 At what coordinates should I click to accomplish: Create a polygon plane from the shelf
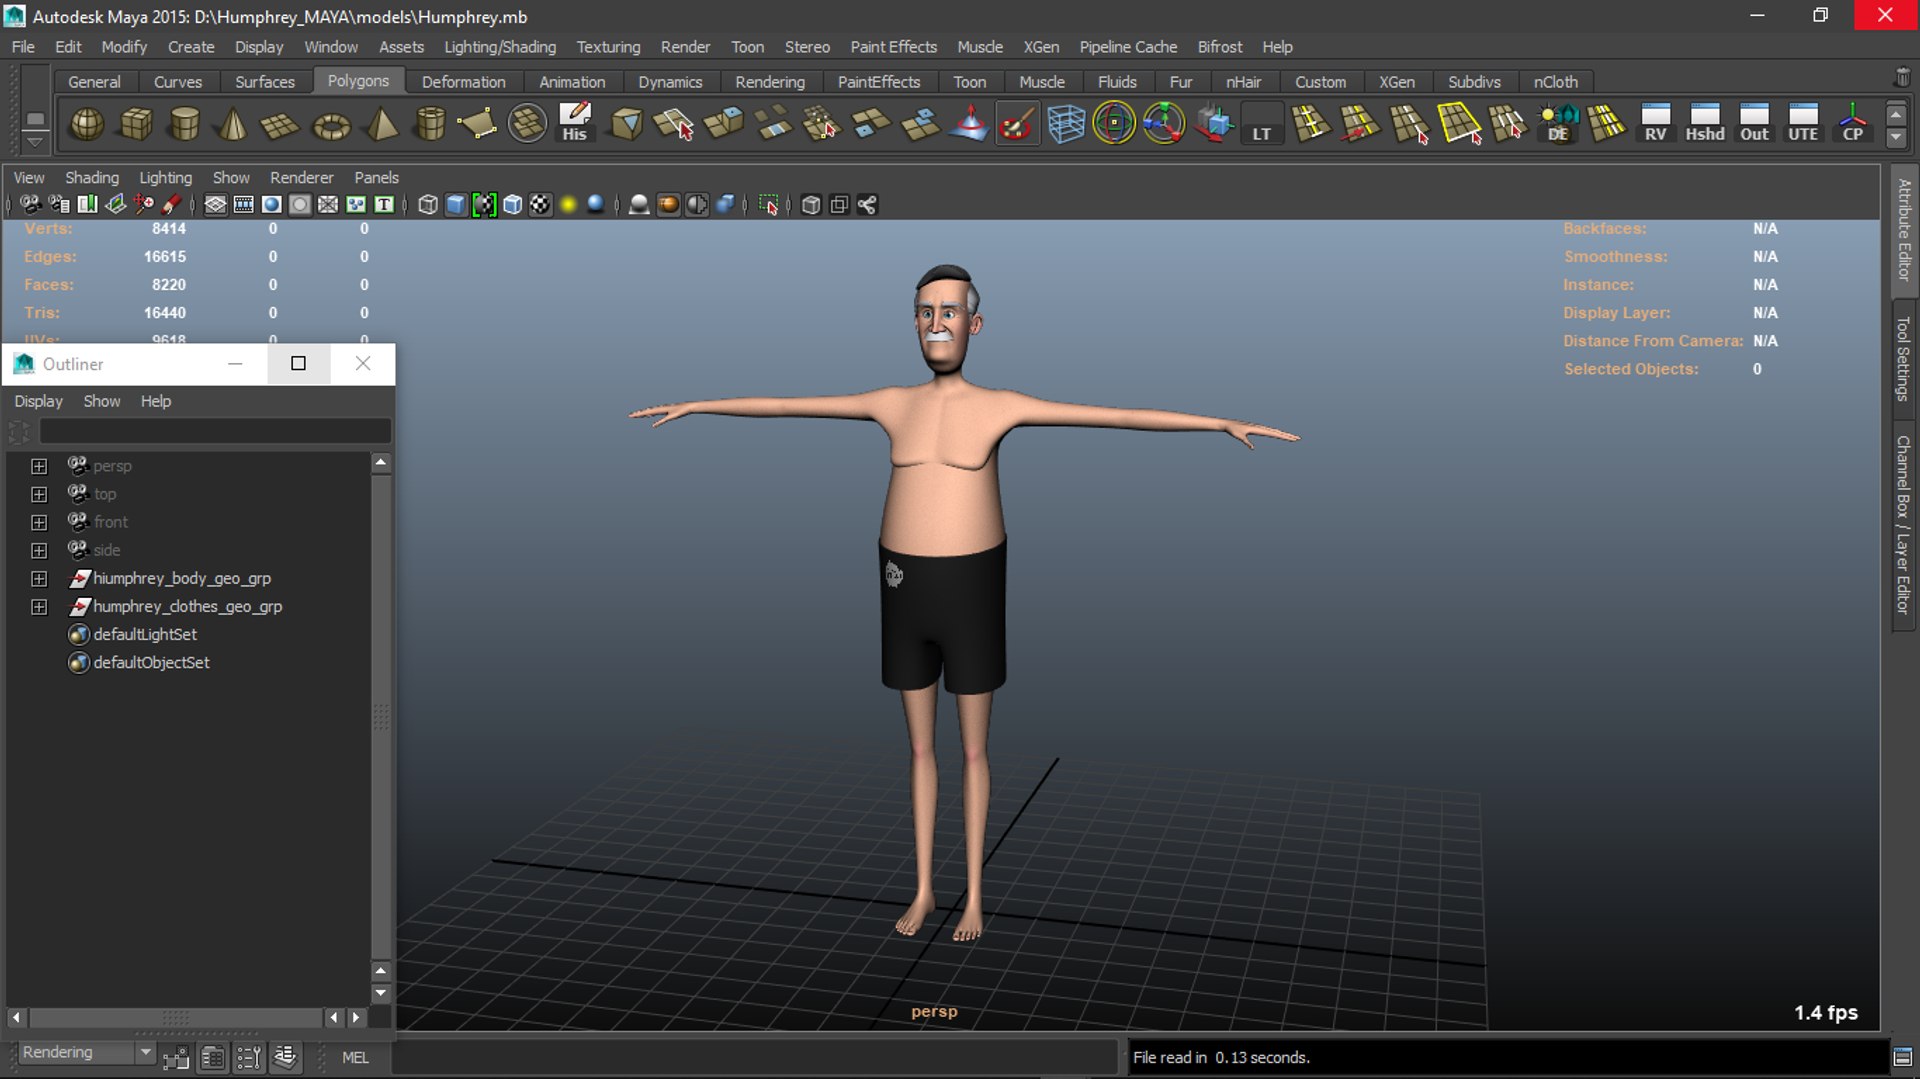coord(280,124)
